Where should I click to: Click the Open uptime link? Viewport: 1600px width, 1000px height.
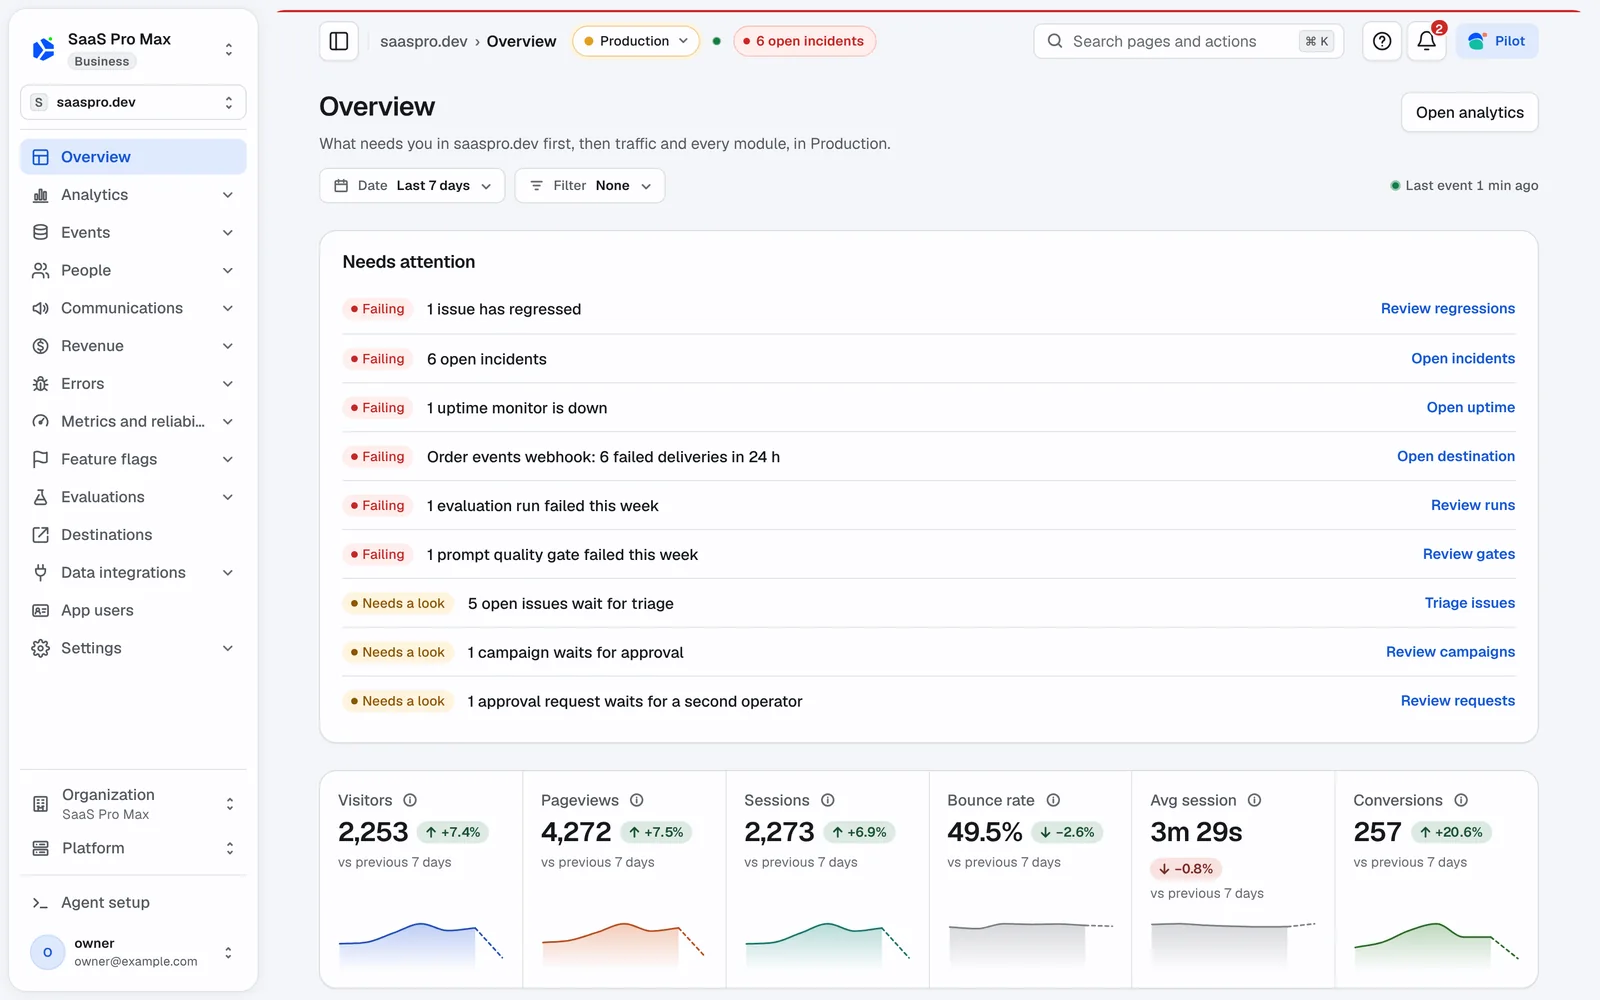coord(1470,408)
